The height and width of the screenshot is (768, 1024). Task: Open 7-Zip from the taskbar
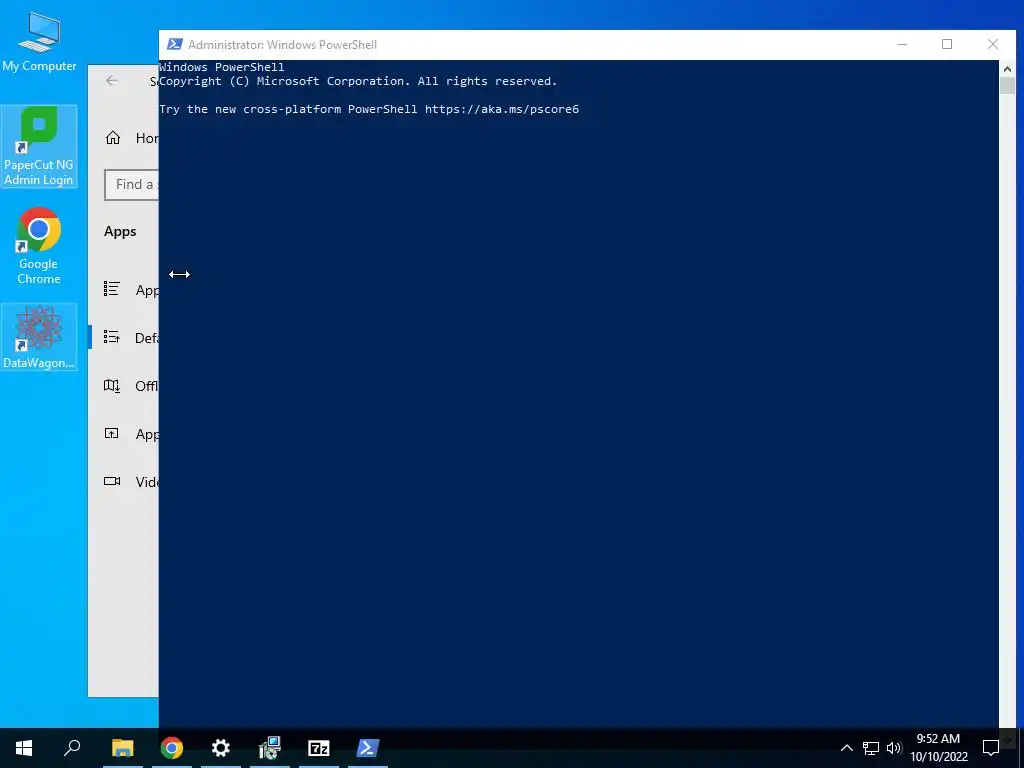click(319, 748)
